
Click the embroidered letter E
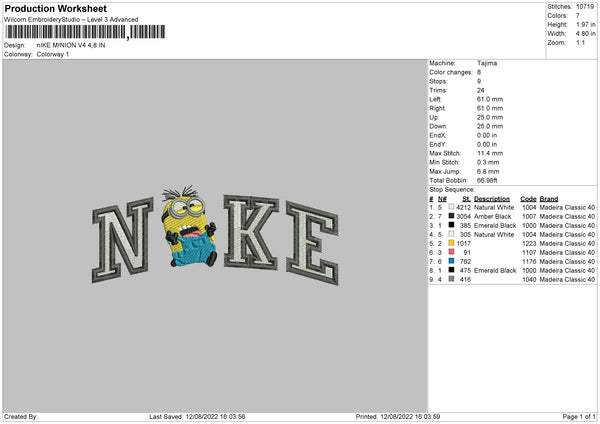(x=313, y=243)
